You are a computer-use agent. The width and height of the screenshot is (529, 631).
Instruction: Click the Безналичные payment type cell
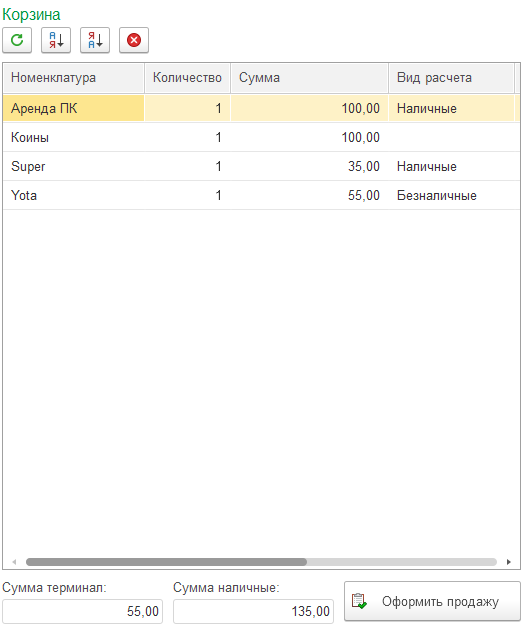pyautogui.click(x=451, y=196)
